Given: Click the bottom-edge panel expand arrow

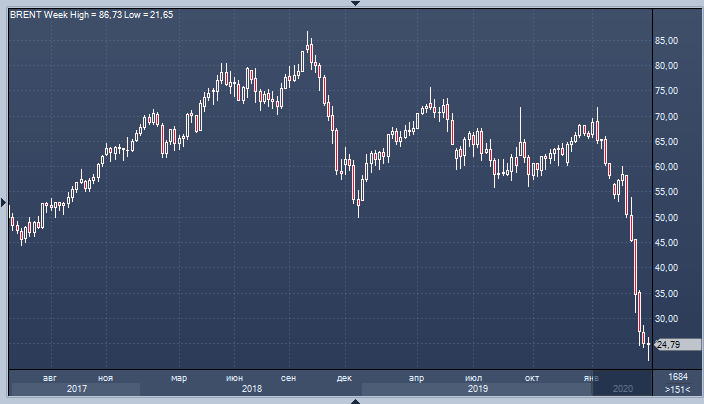Looking at the screenshot, I should point(352,400).
